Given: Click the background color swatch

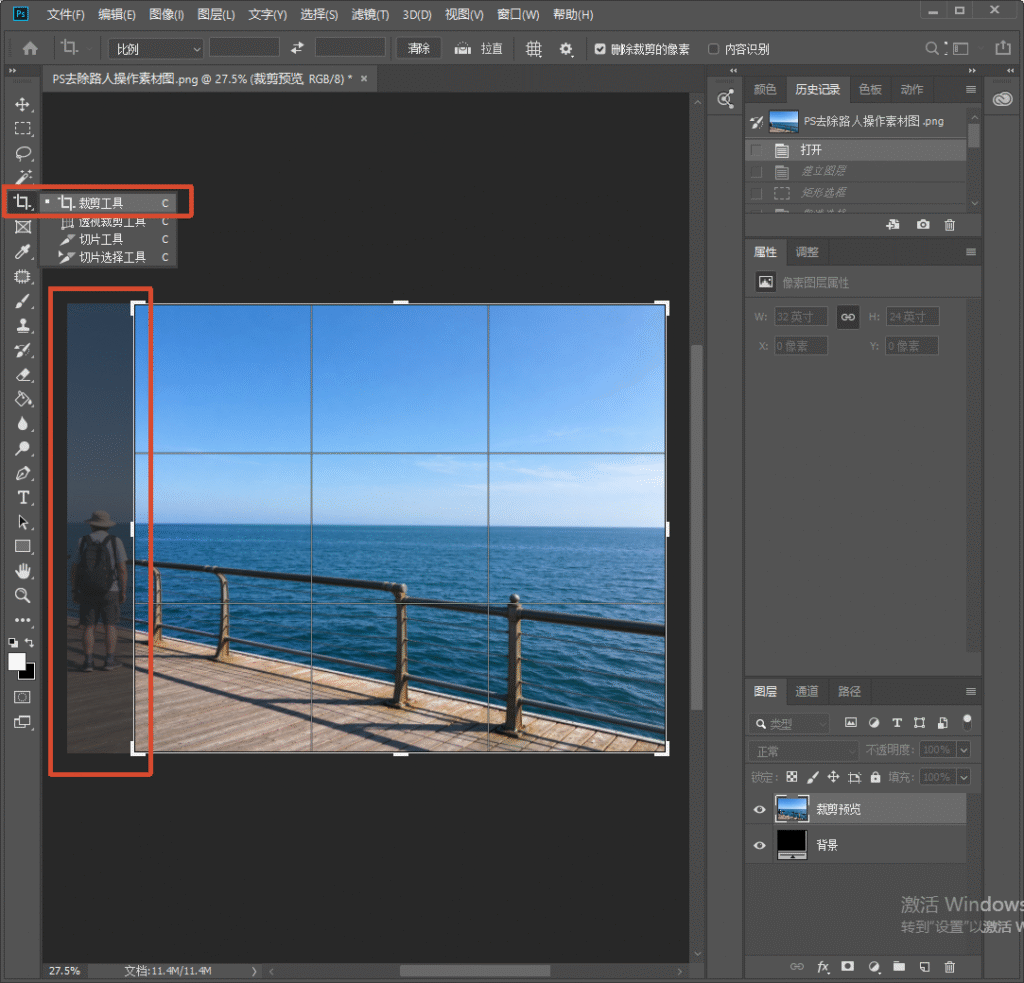Looking at the screenshot, I should (28, 672).
